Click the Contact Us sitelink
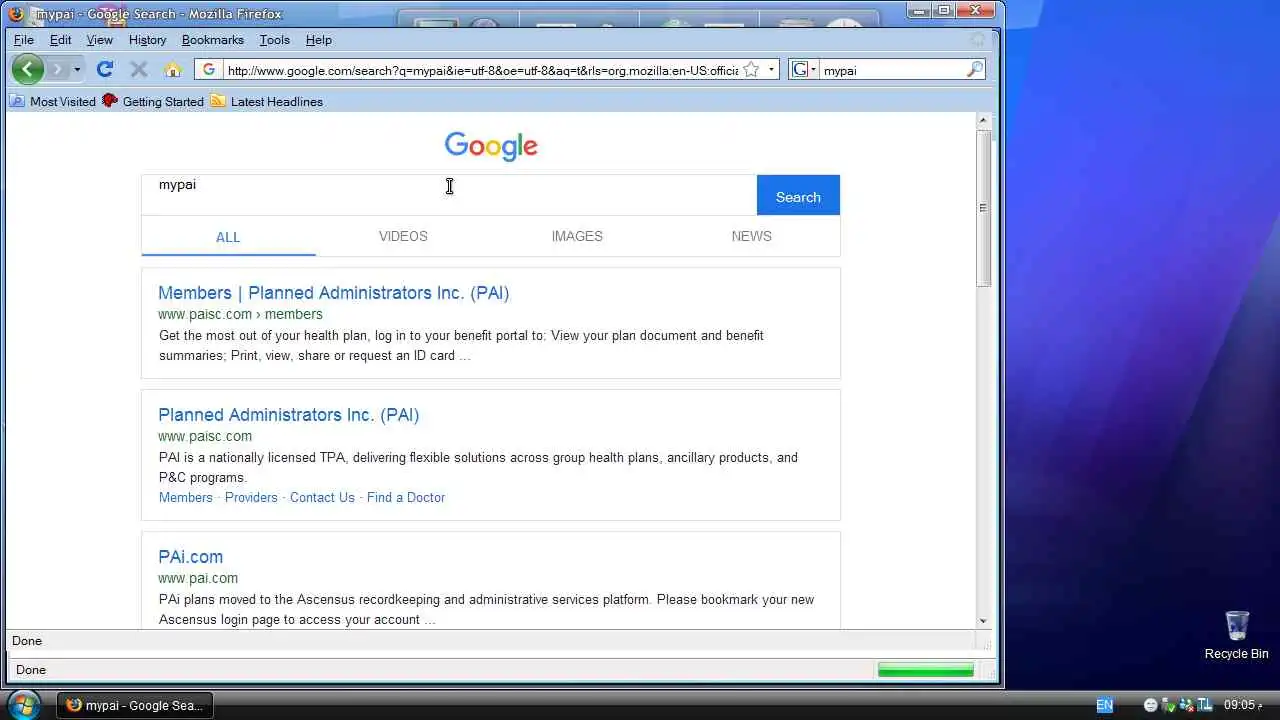 [x=322, y=497]
